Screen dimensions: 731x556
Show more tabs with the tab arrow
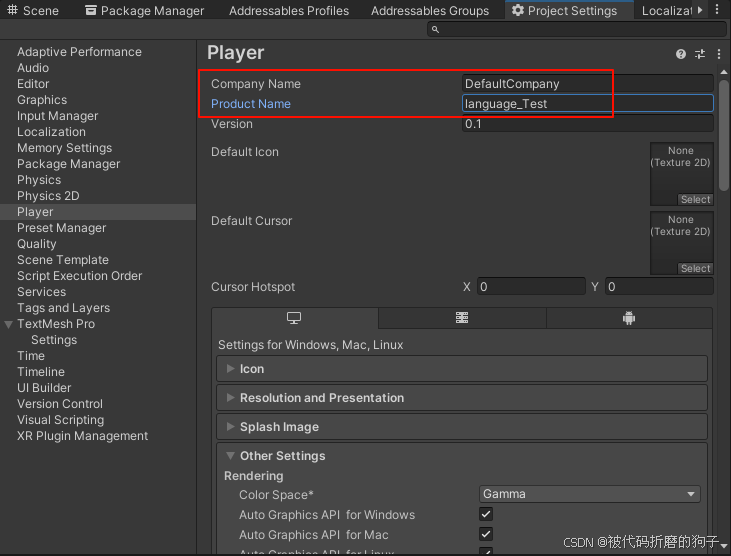click(700, 10)
